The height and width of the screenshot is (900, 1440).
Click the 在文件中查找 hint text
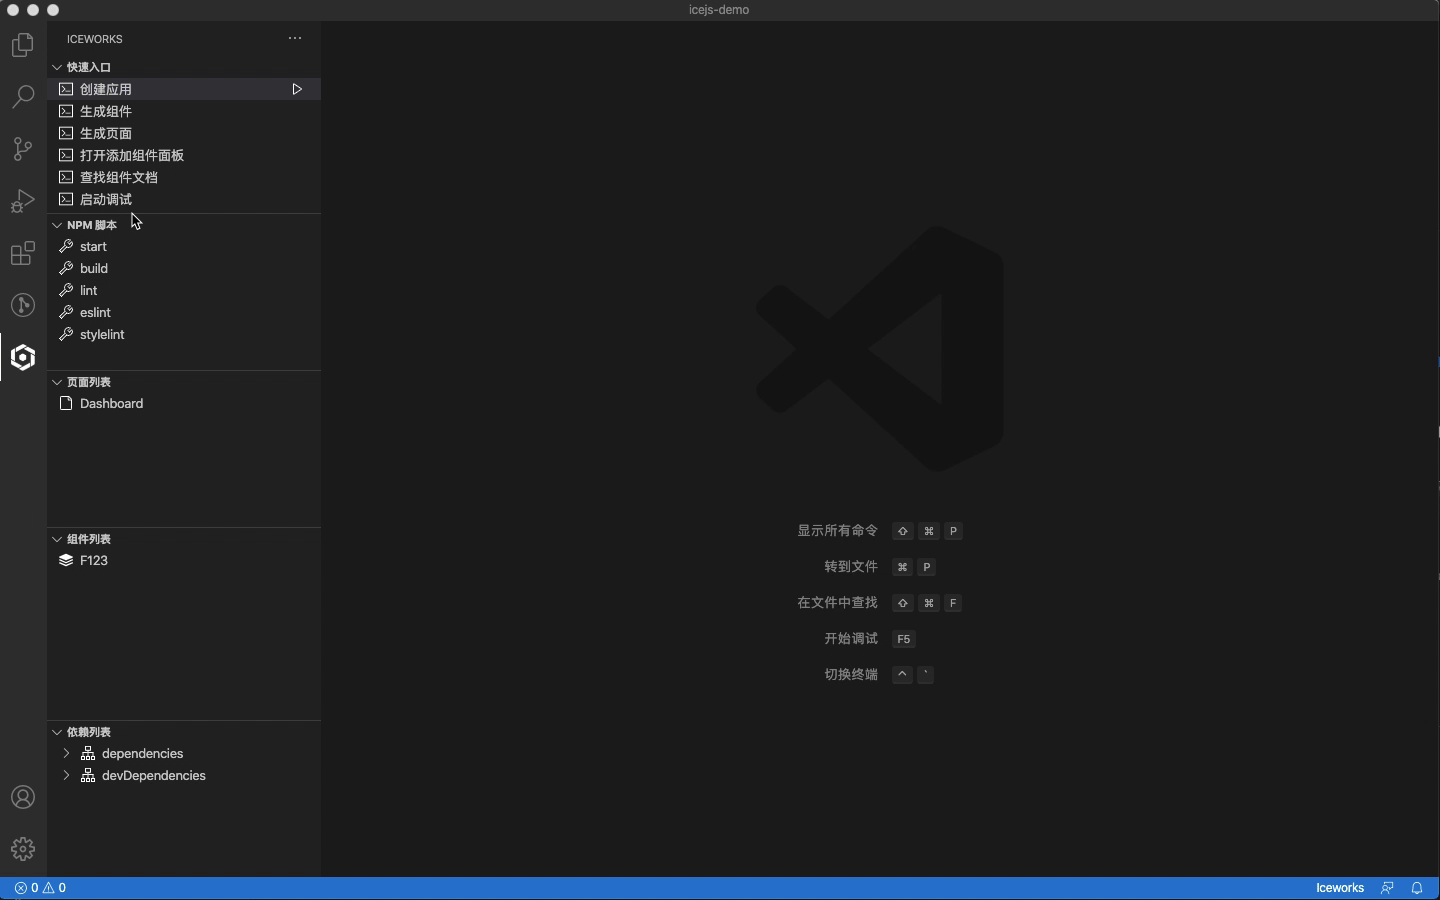click(837, 603)
